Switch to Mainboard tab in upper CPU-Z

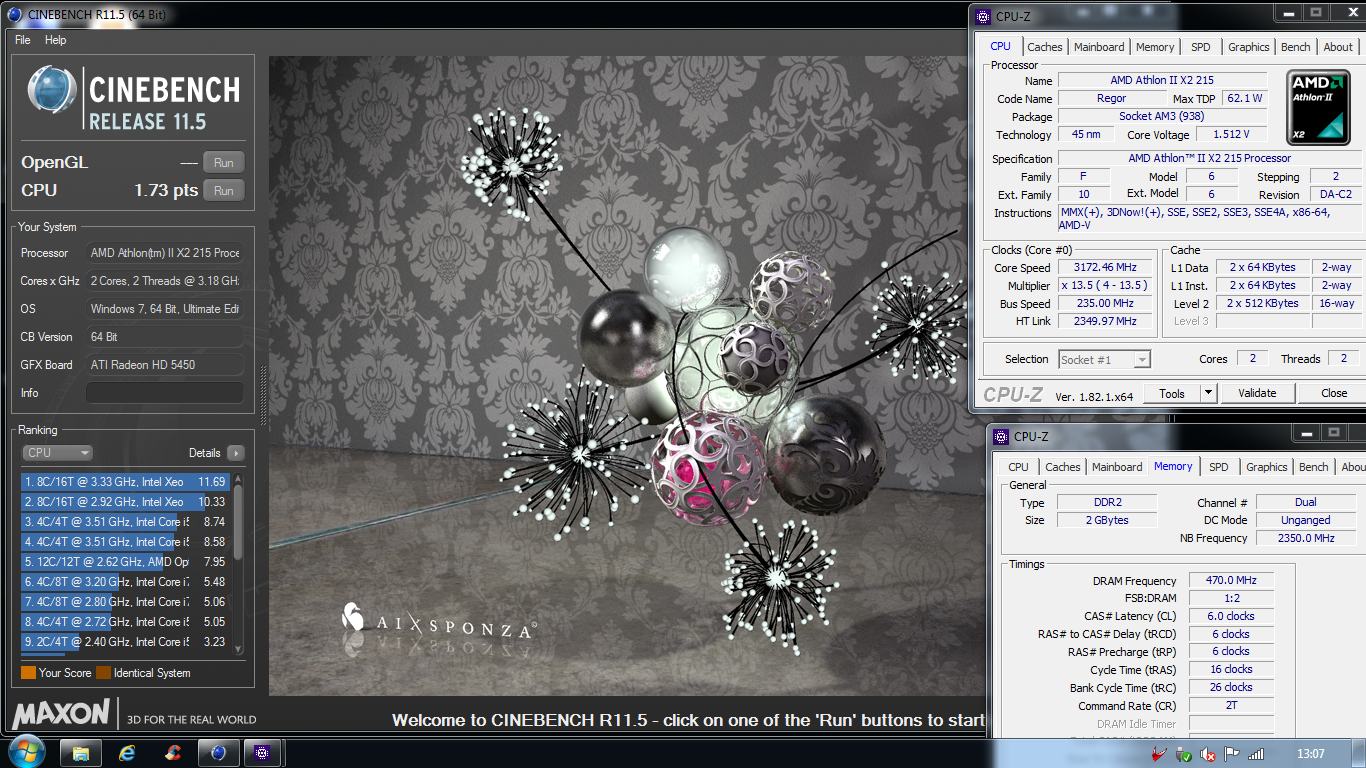pyautogui.click(x=1099, y=47)
